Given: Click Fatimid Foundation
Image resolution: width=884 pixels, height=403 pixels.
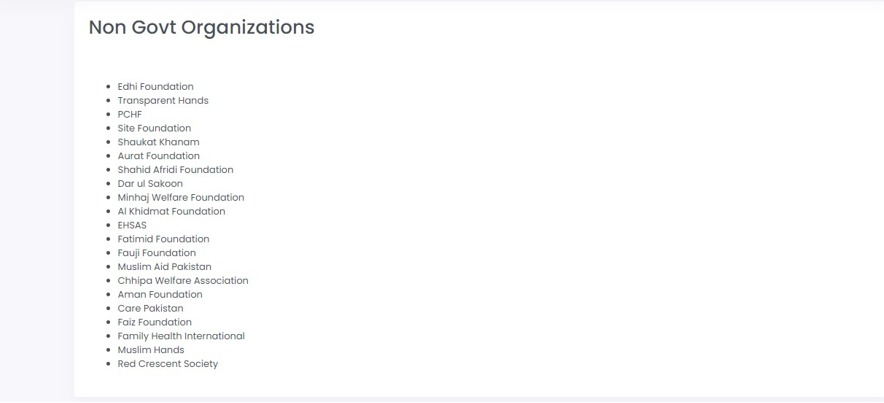Looking at the screenshot, I should 163,239.
